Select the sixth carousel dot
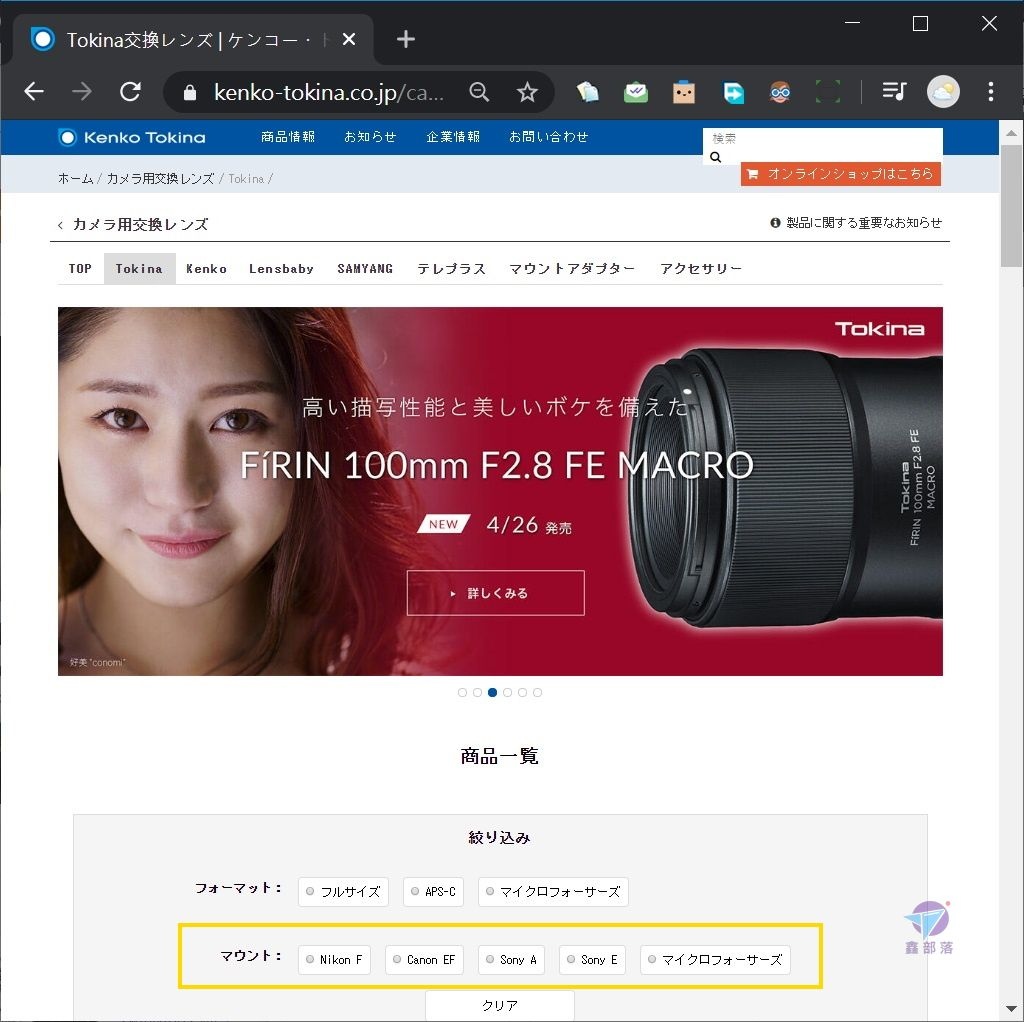Image resolution: width=1024 pixels, height=1022 pixels. point(537,692)
